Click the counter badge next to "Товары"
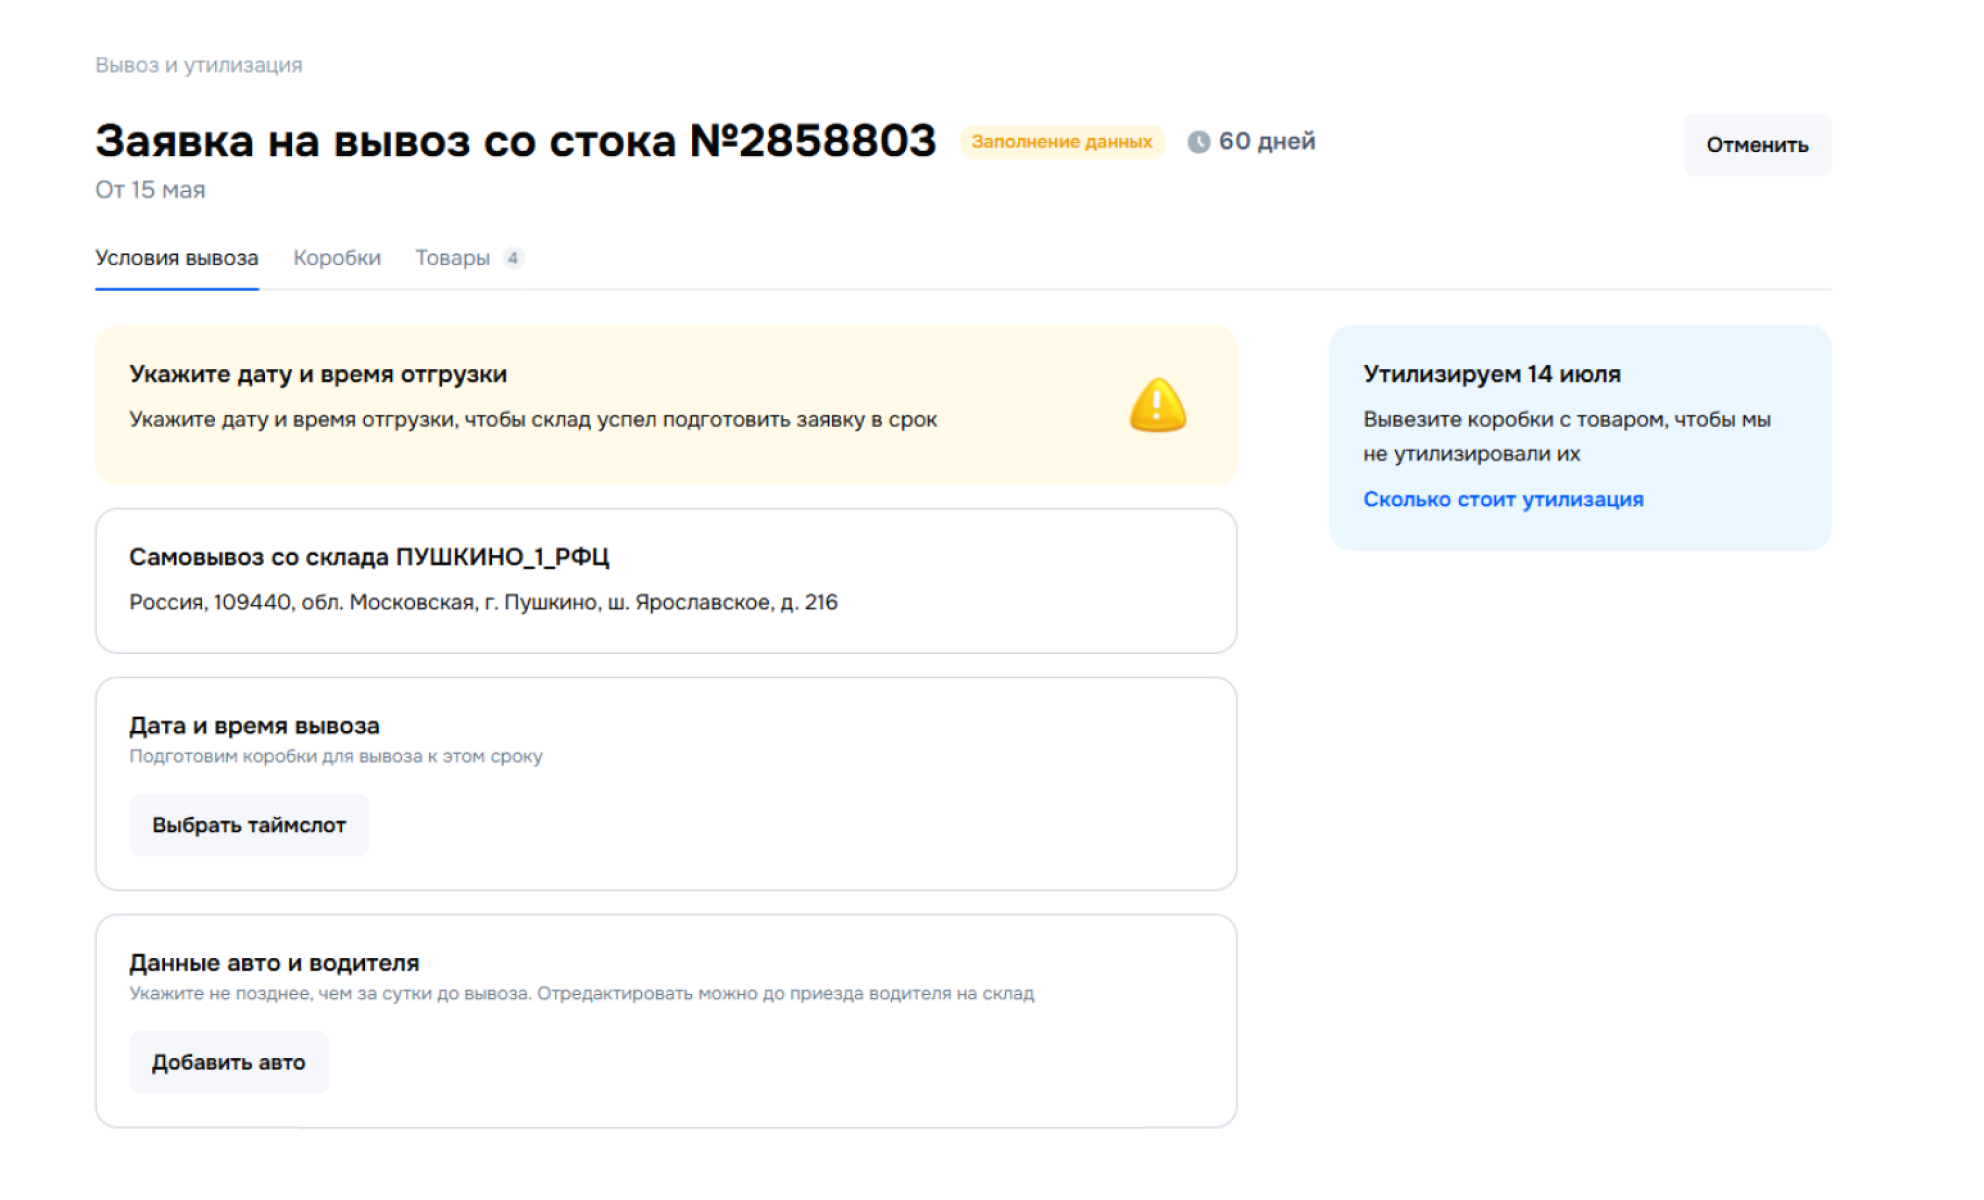 pos(512,257)
